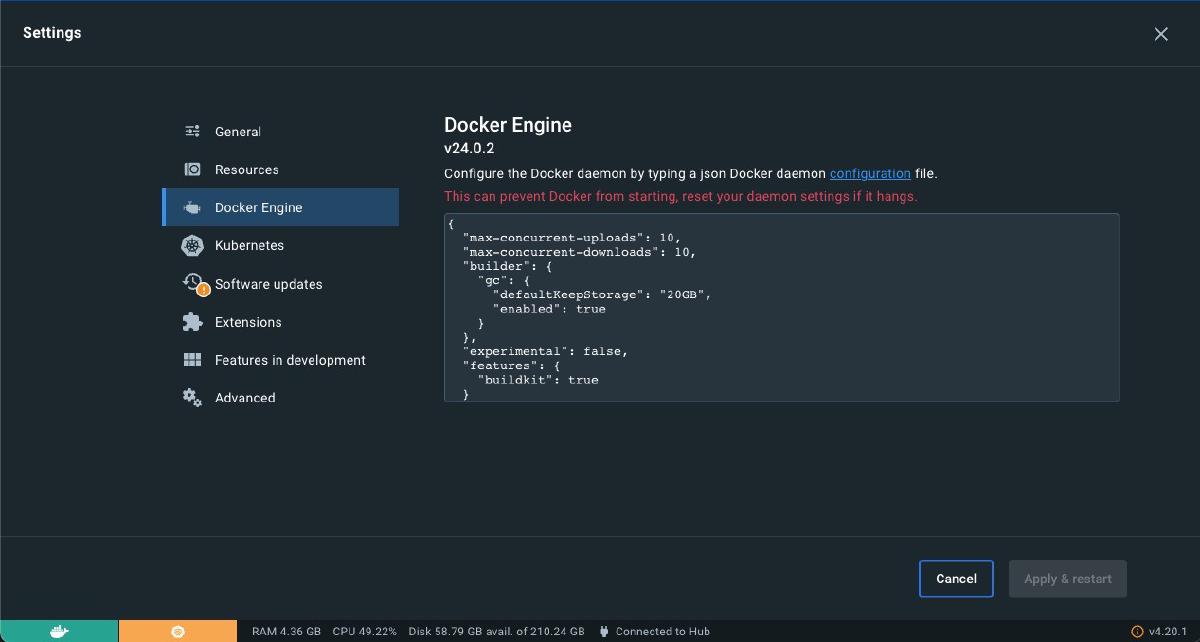
Task: Click the update badge next to v4.20.1
Action: 1139,631
